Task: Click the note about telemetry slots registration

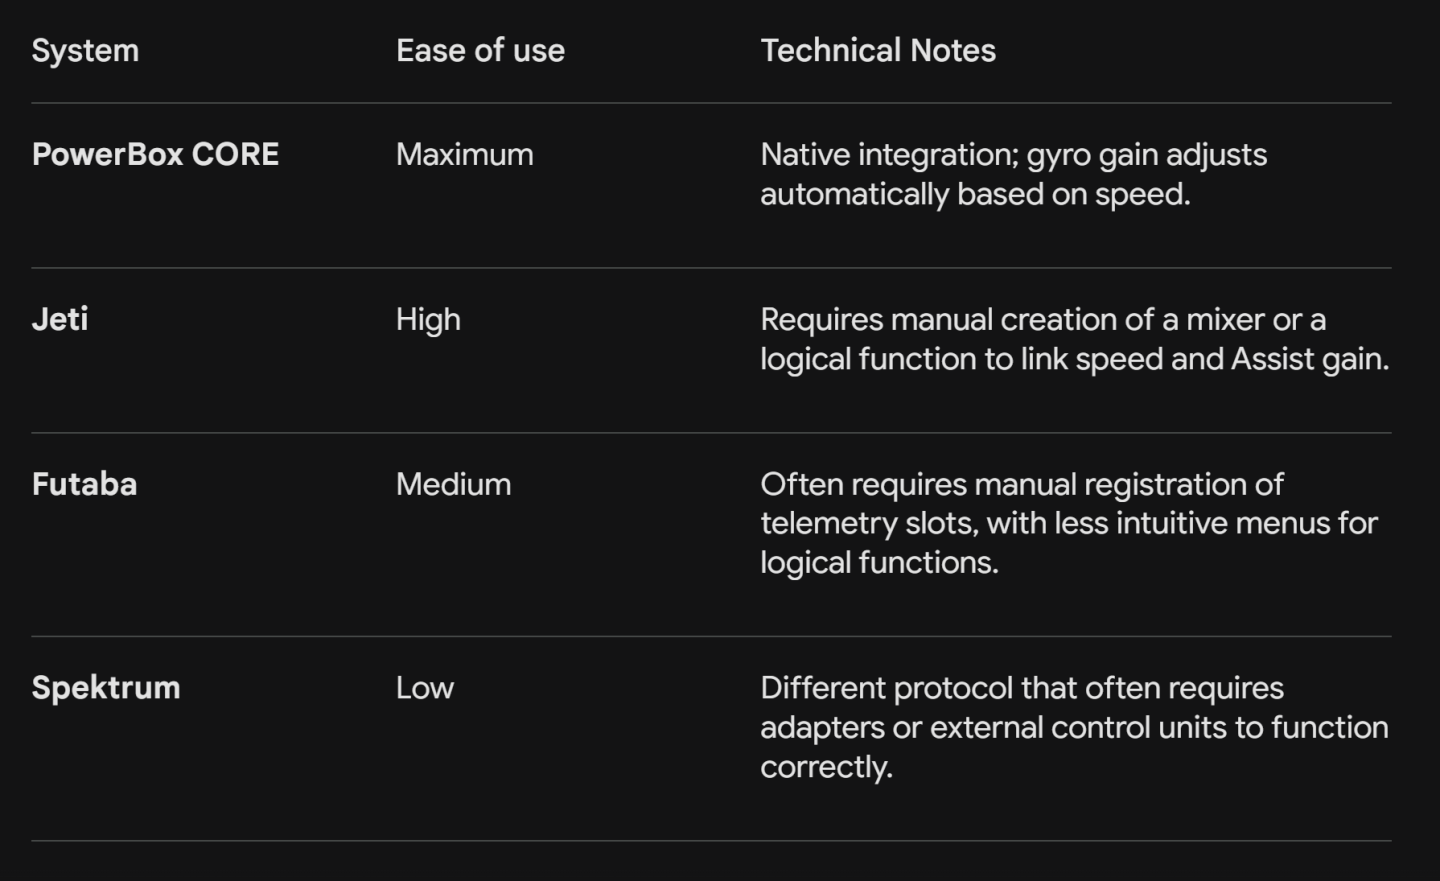Action: [1069, 523]
